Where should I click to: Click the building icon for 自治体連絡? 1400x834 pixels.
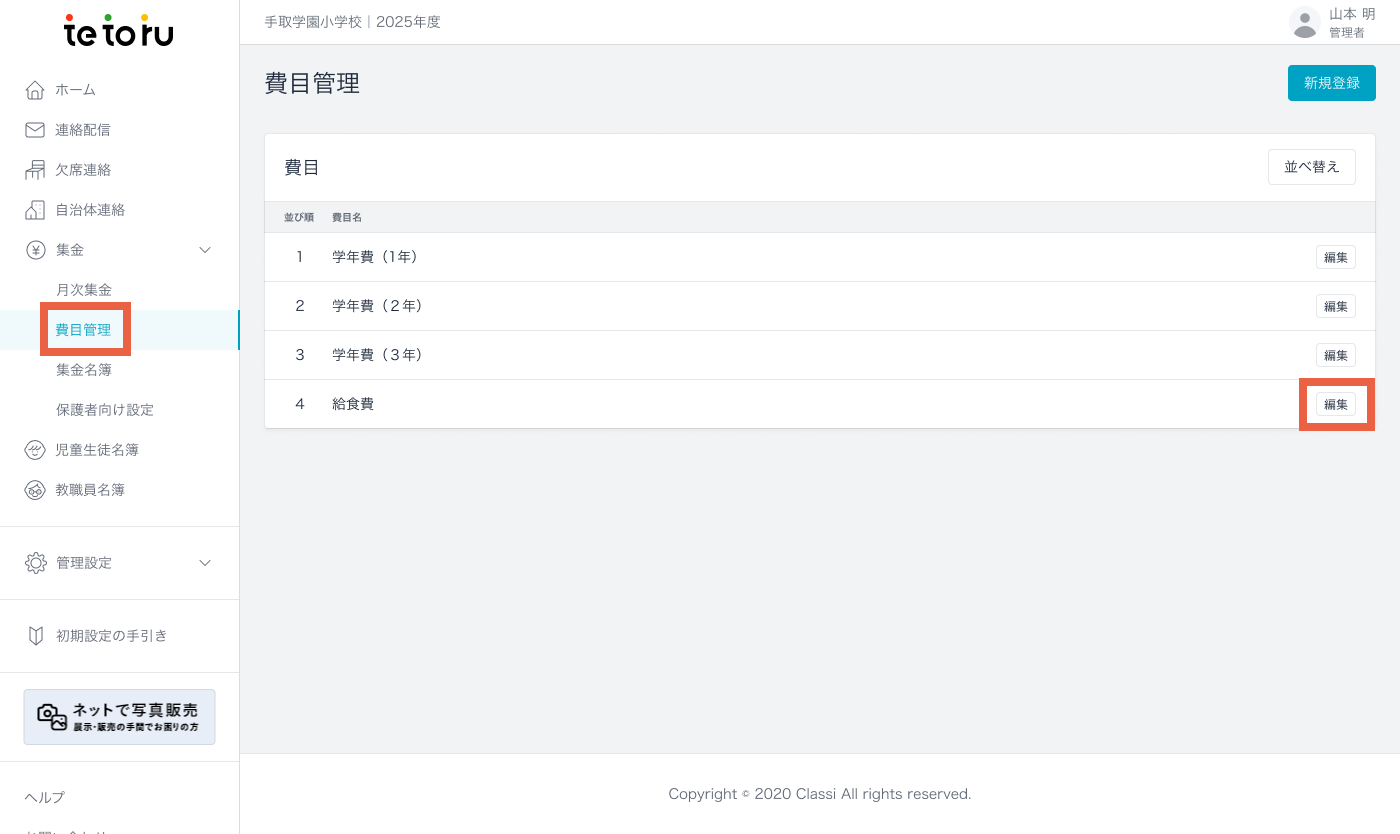[x=35, y=210]
